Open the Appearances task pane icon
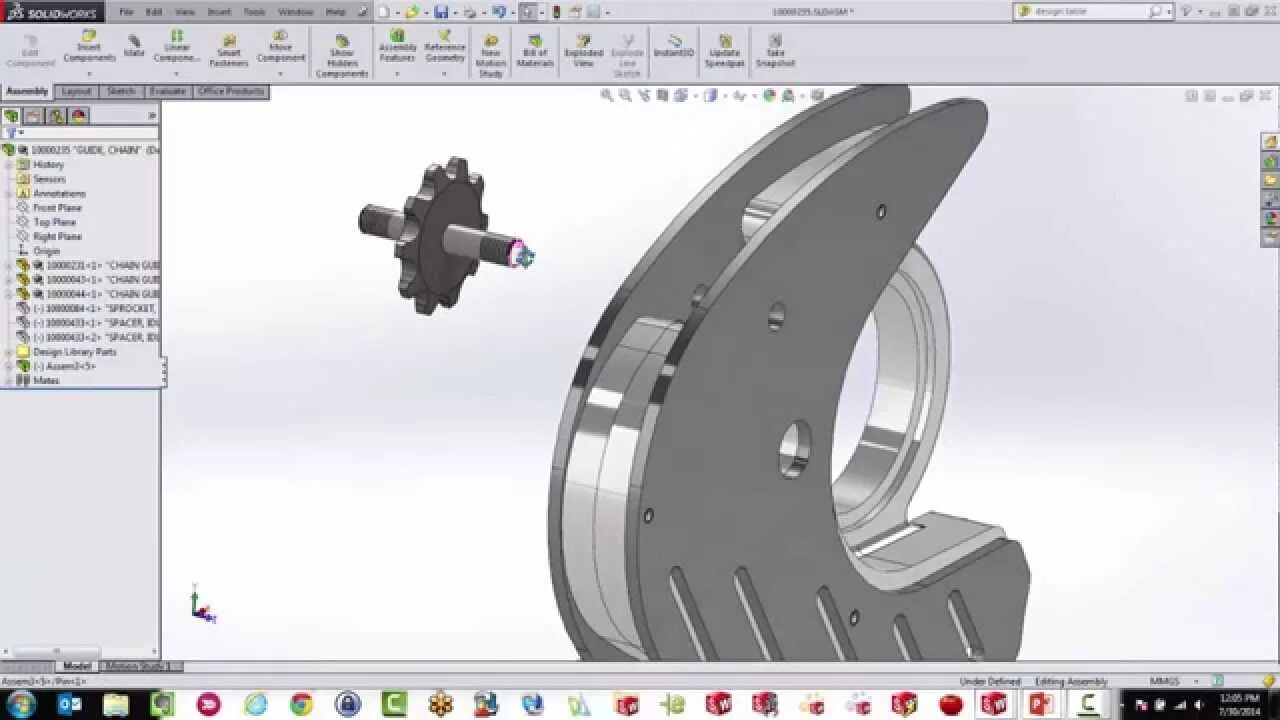The width and height of the screenshot is (1280, 720). point(1270,218)
